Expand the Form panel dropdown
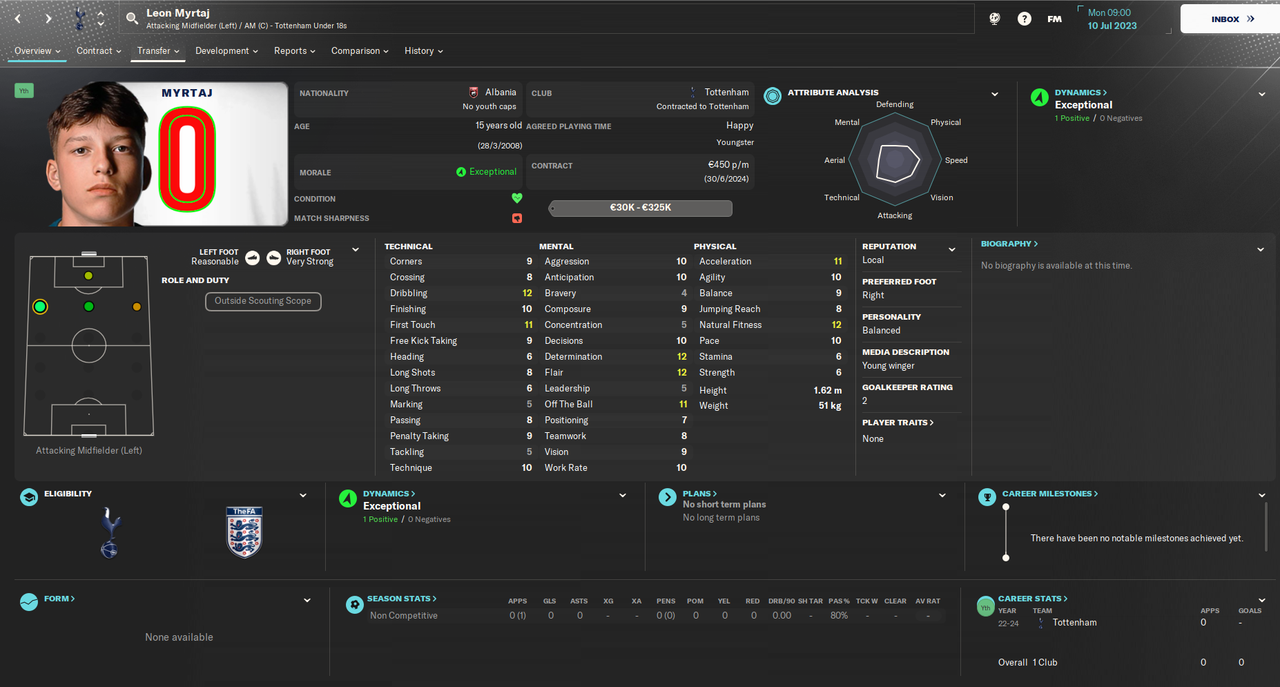This screenshot has height=687, width=1280. [x=307, y=600]
